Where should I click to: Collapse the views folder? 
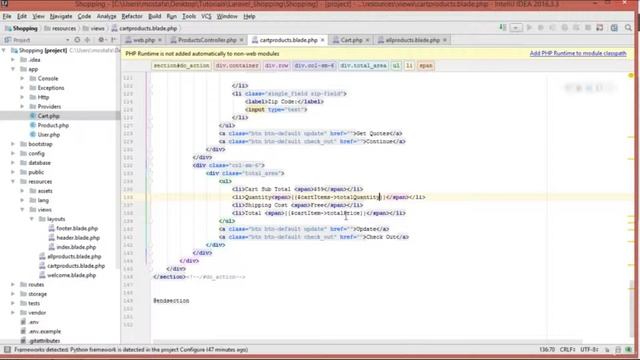(22, 210)
